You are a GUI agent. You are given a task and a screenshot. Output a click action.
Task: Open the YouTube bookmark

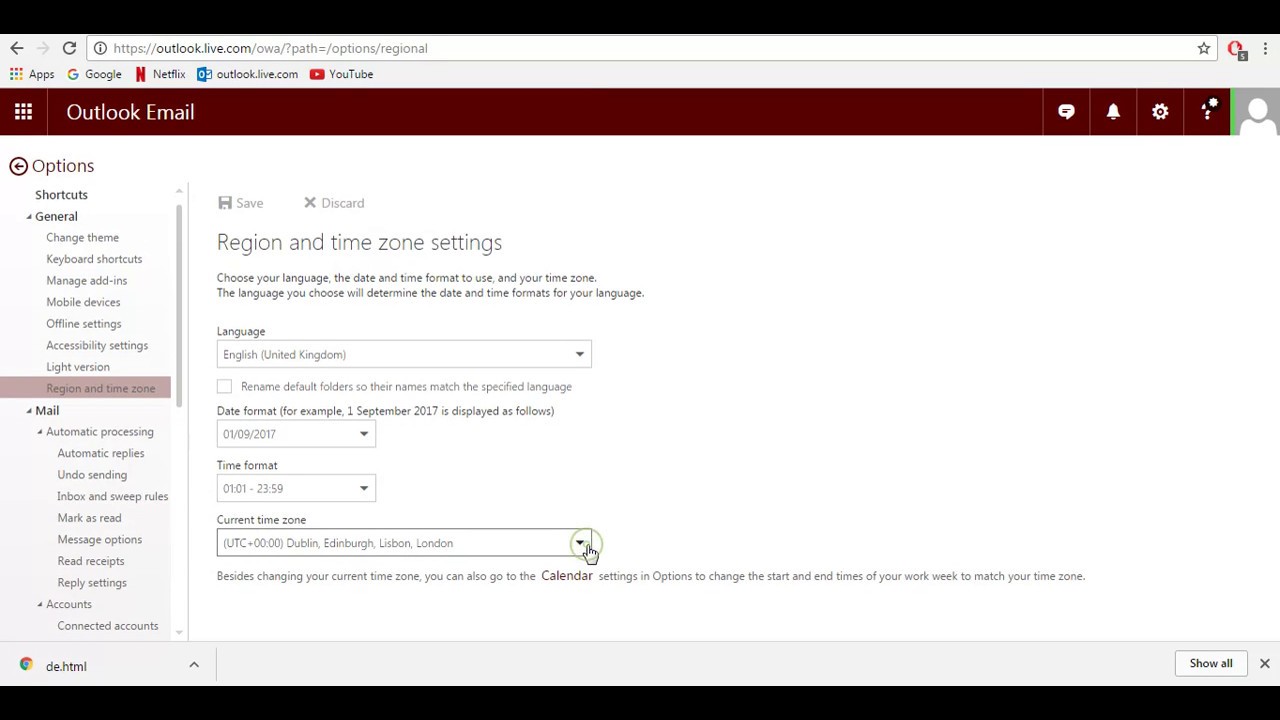(341, 74)
